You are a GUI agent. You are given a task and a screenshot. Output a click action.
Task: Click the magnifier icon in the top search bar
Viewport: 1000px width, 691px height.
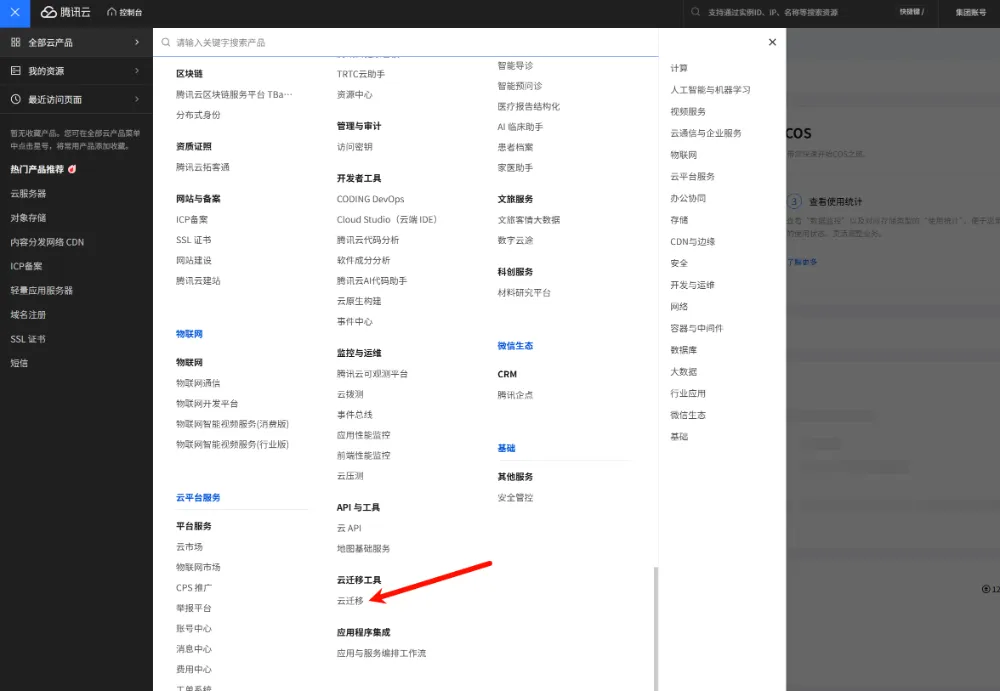pyautogui.click(x=695, y=12)
